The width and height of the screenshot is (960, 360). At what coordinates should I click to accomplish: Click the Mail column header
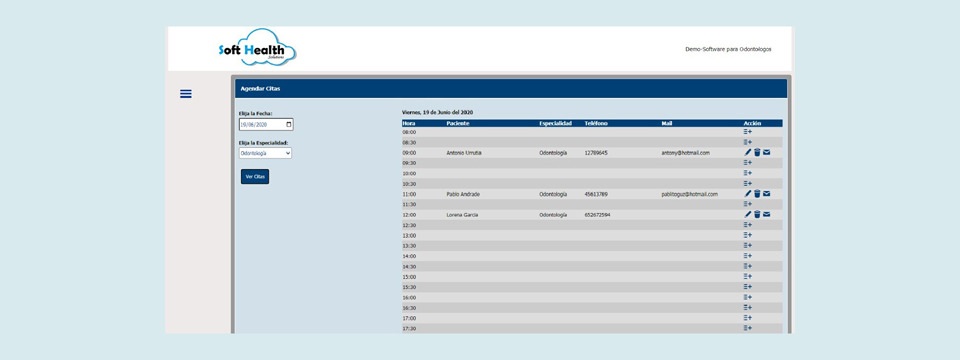(667, 123)
